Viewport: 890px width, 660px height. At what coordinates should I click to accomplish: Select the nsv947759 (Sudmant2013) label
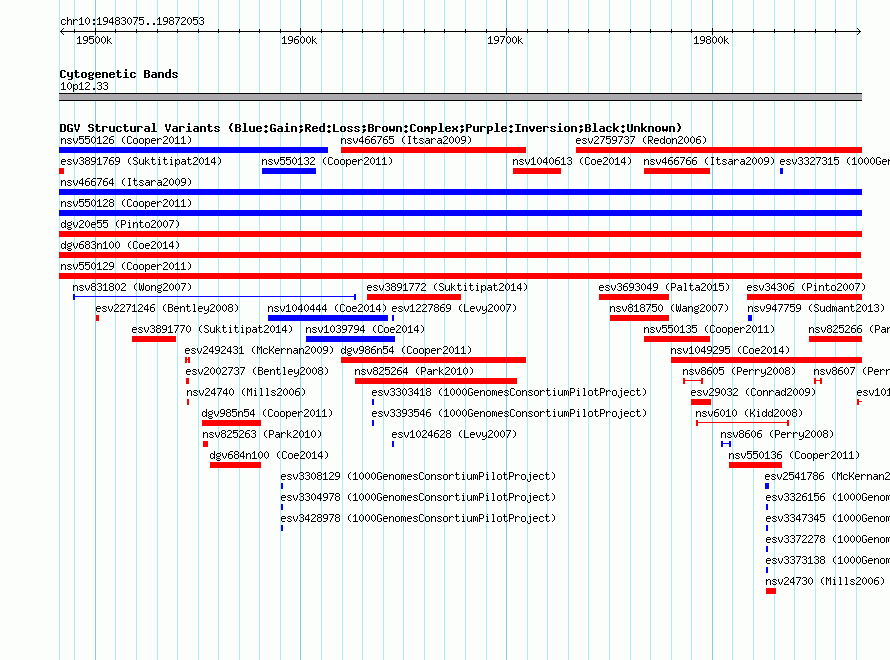coord(816,308)
